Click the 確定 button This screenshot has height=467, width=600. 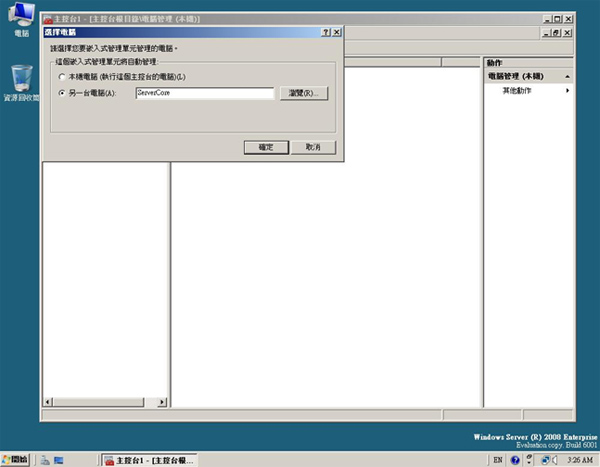point(266,146)
